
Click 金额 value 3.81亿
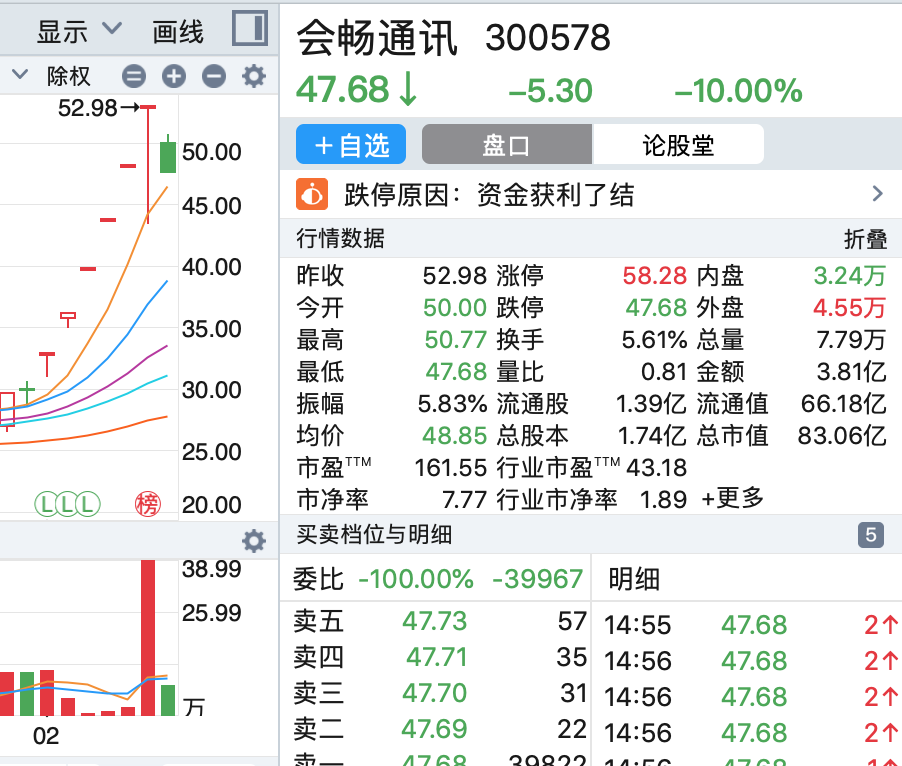tap(852, 371)
